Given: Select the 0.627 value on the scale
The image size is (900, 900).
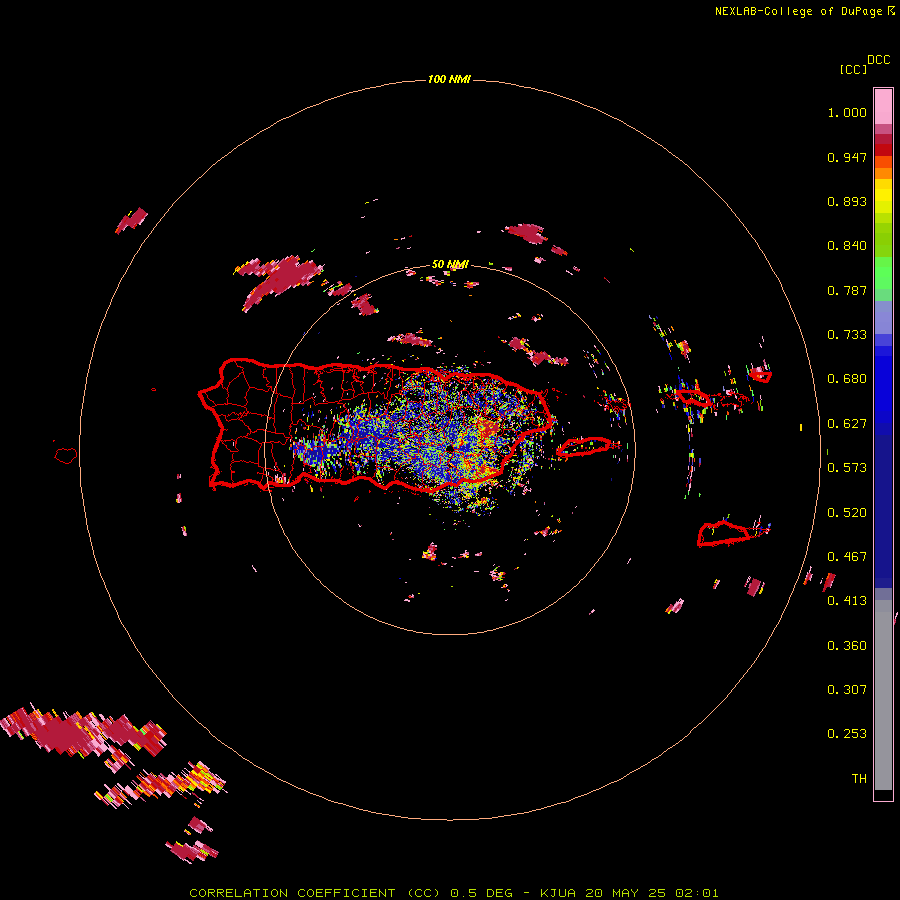Looking at the screenshot, I should click(847, 424).
